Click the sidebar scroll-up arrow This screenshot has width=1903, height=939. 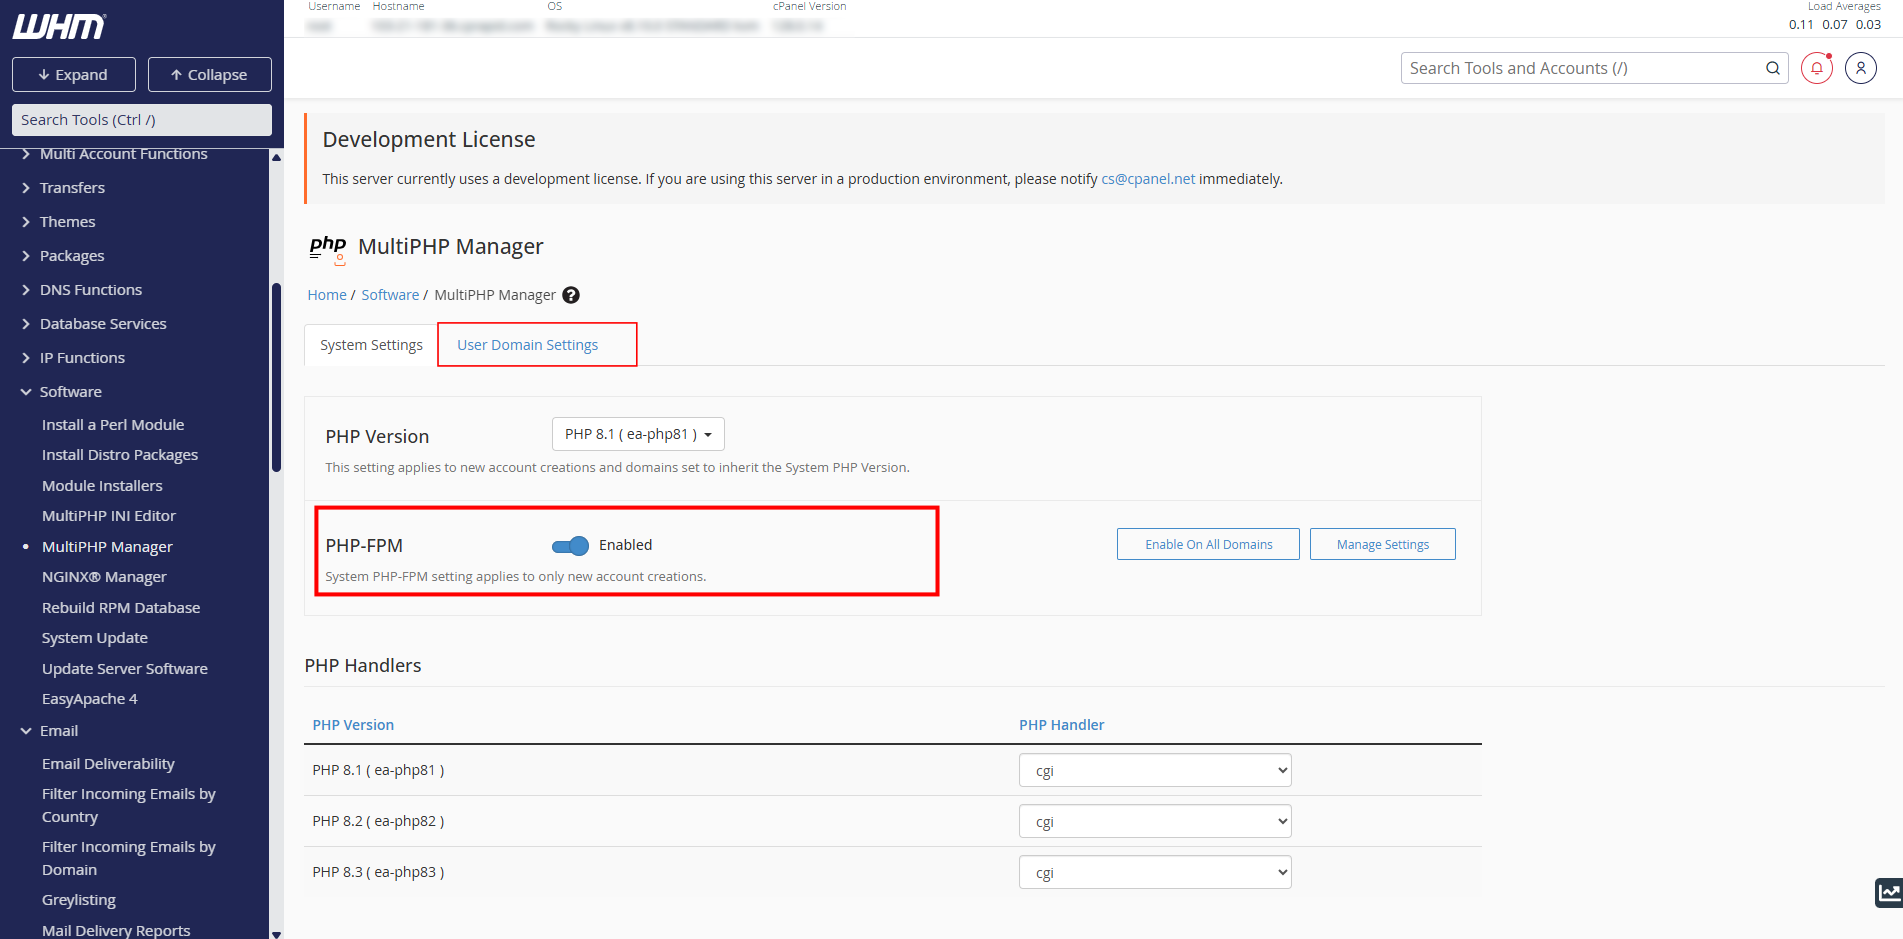click(276, 157)
